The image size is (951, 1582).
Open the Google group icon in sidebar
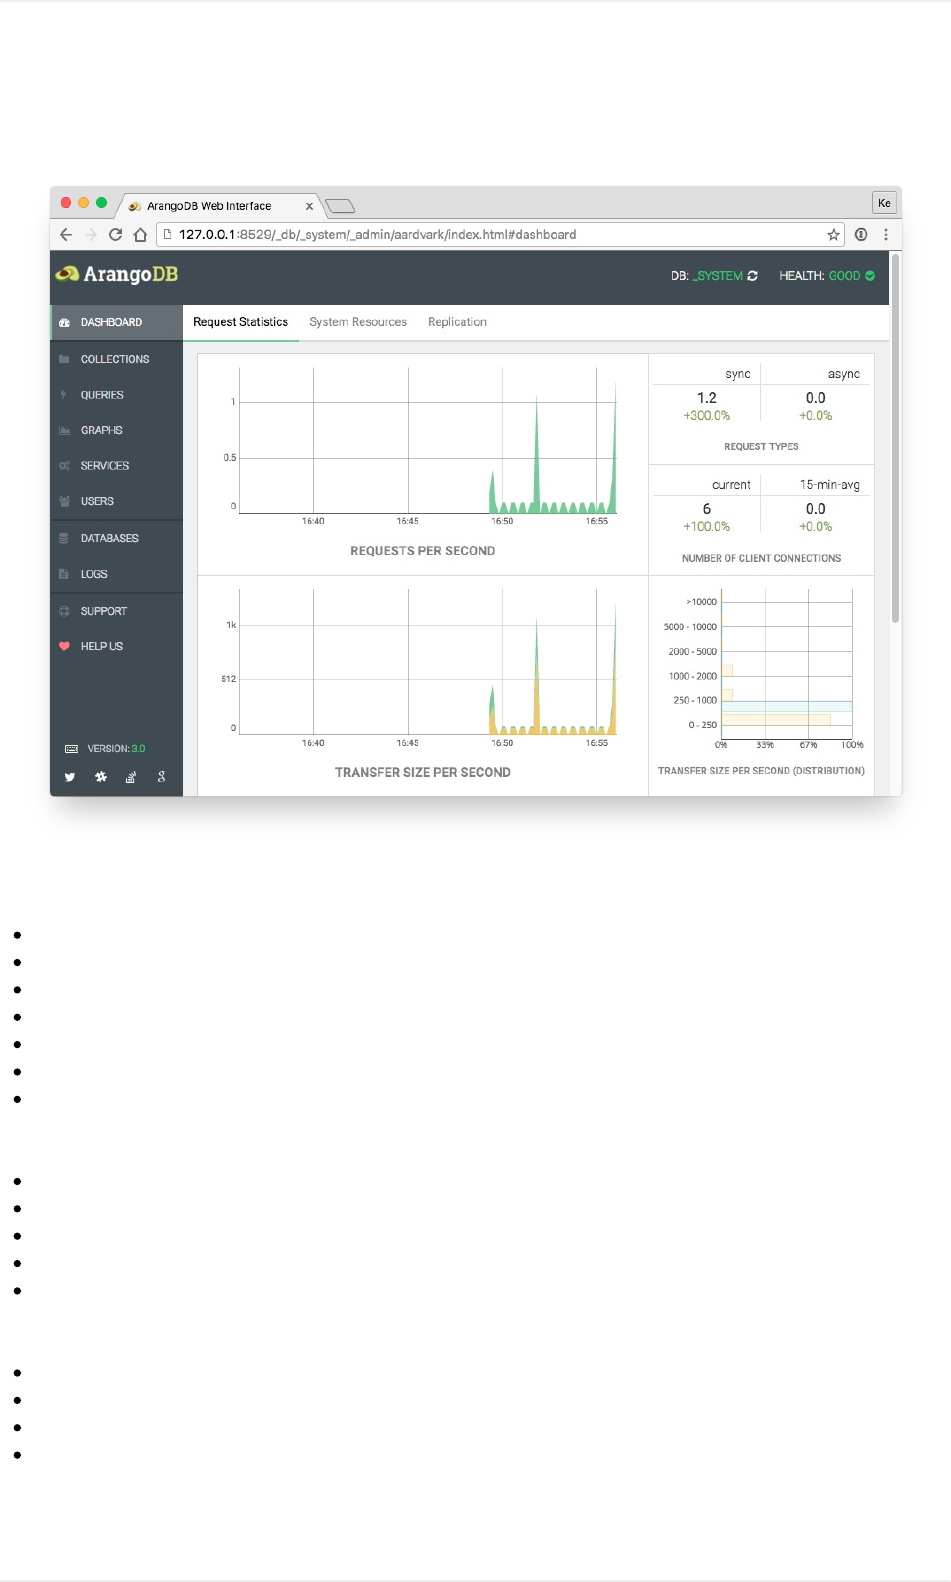click(x=161, y=777)
